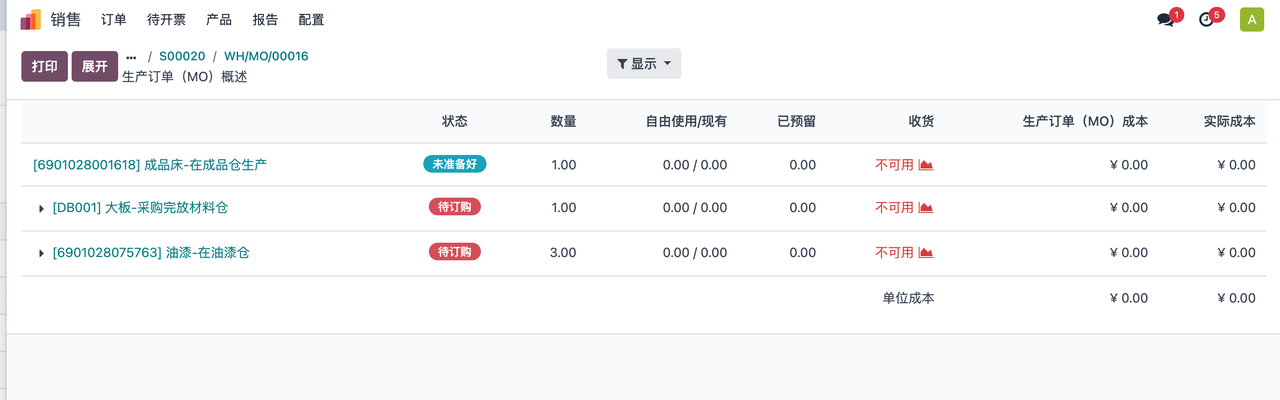The image size is (1280, 400).
Task: Open the 配置 menu
Action: click(x=311, y=19)
